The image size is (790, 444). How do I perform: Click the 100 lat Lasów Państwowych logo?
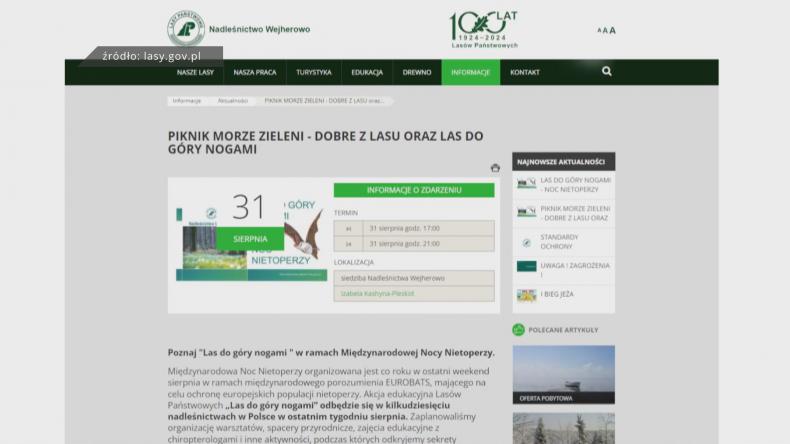[x=484, y=30]
